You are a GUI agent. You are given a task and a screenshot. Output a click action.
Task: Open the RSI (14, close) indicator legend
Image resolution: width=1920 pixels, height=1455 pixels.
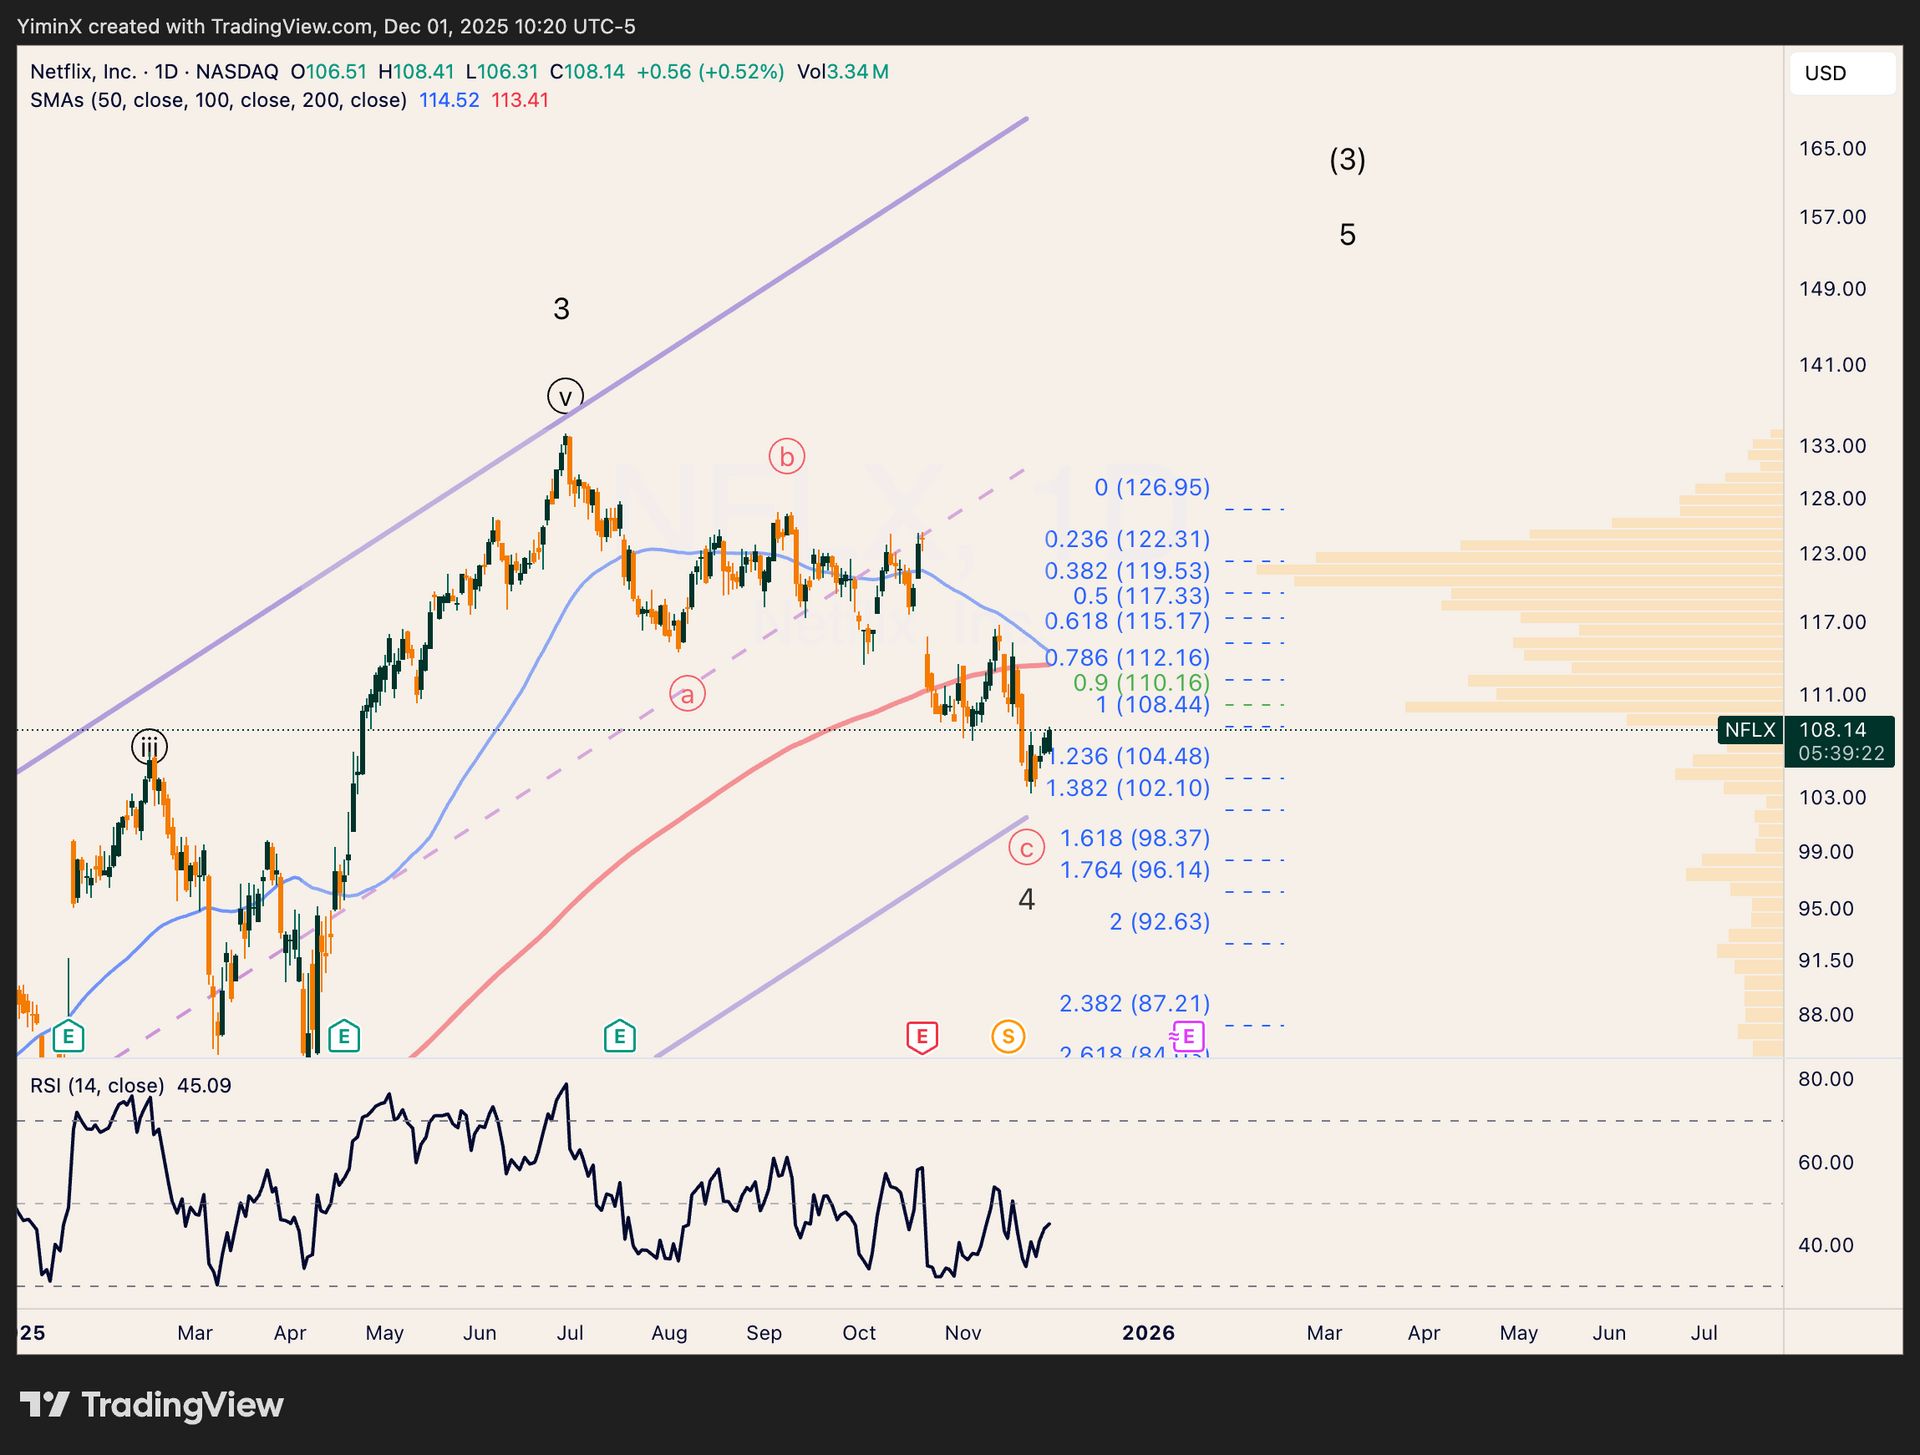pyautogui.click(x=97, y=1086)
